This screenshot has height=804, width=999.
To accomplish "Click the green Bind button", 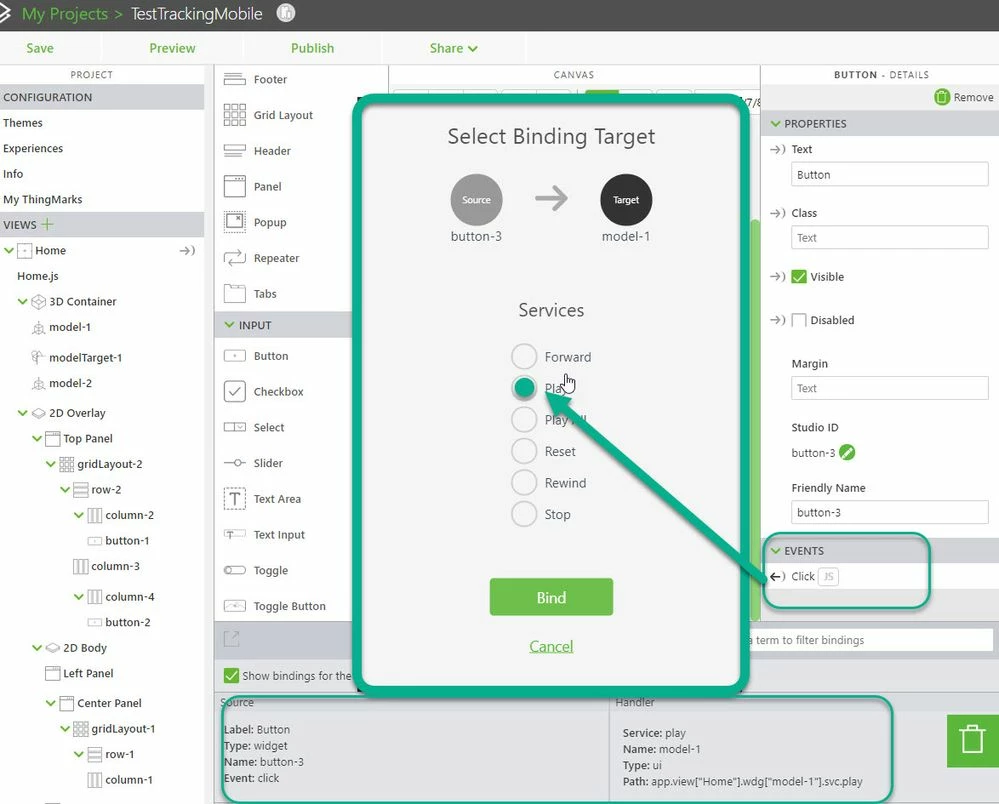I will [x=551, y=597].
